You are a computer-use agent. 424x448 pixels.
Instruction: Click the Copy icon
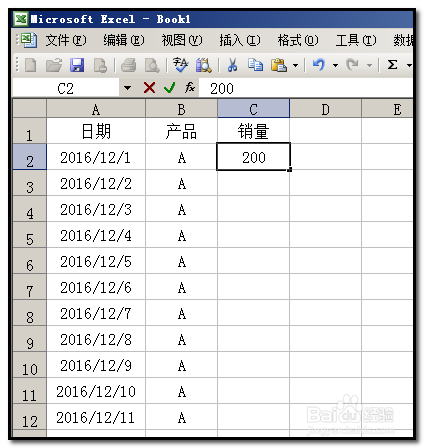[x=255, y=65]
